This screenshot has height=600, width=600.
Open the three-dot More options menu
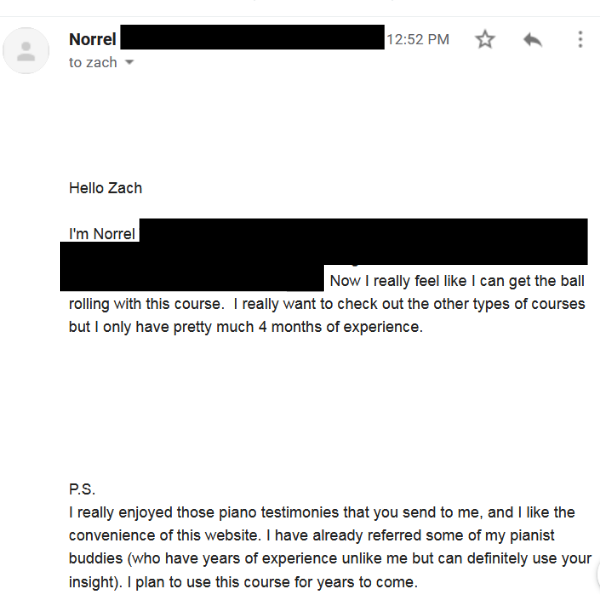coord(580,40)
